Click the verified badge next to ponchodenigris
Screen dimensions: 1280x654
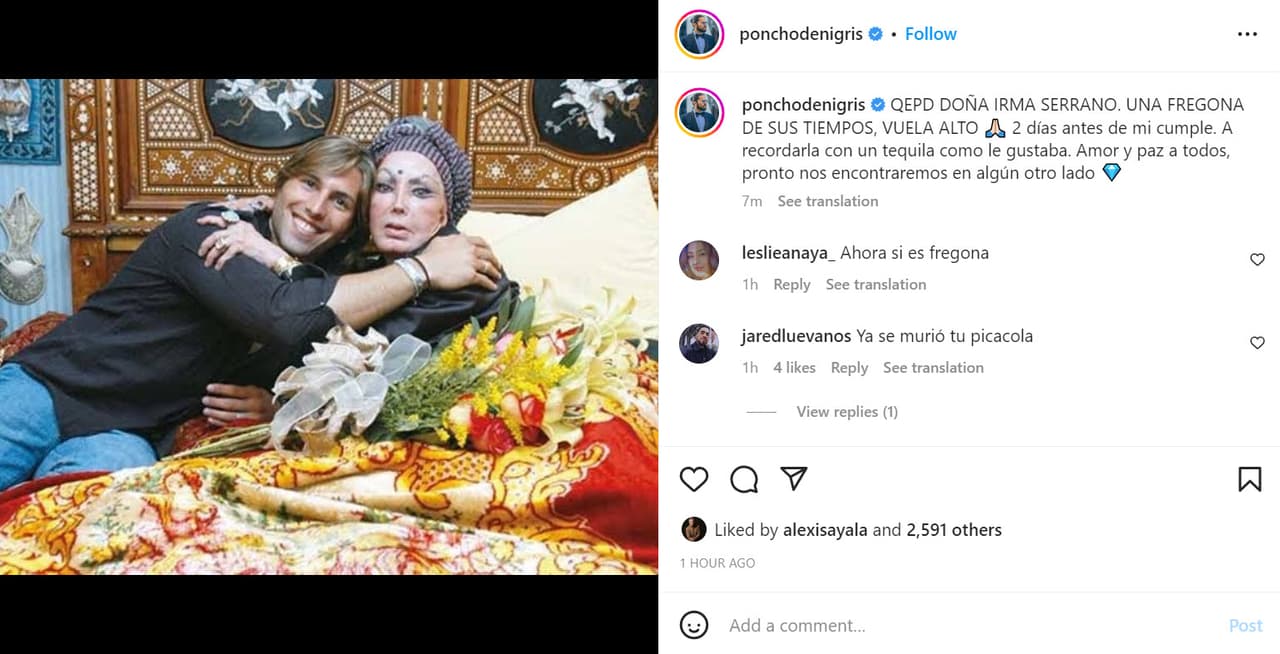(x=875, y=33)
